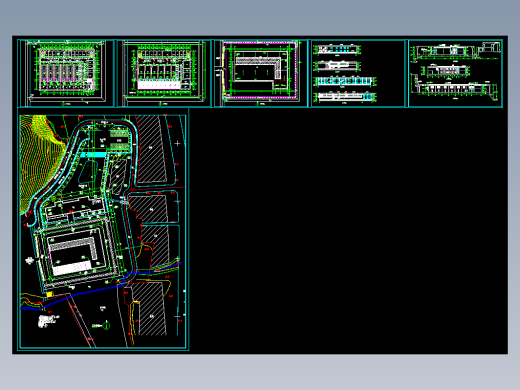Click the solid cyan rectangle in site plan
The width and height of the screenshot is (520, 390).
(93, 155)
